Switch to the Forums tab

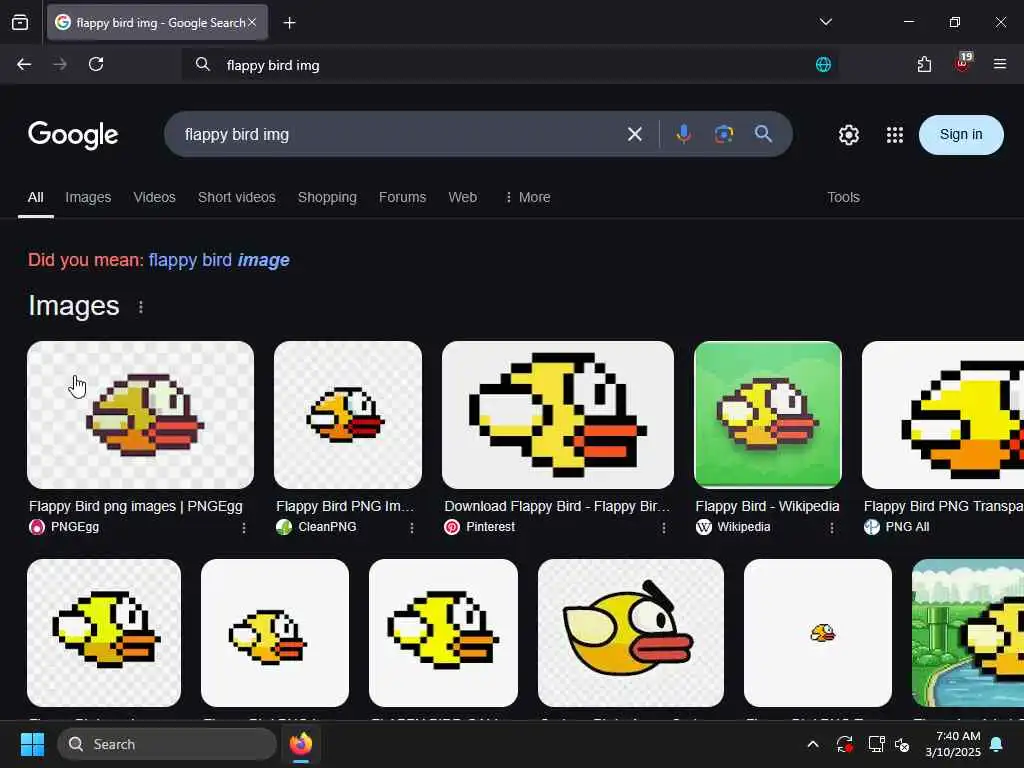[x=402, y=197]
